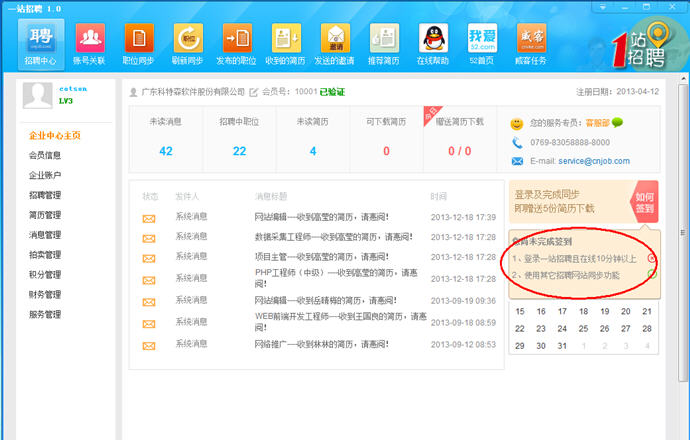Open message 网站编辑—收到富莹的简历
Viewport: 690px width, 440px height.
322,217
